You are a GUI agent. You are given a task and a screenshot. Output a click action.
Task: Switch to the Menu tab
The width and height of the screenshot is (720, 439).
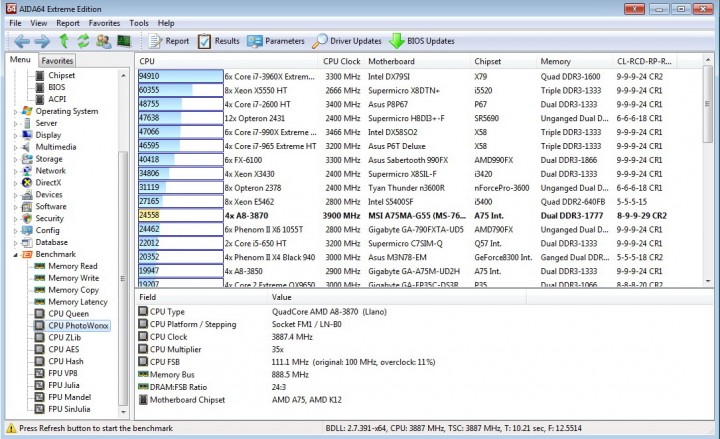pos(20,60)
